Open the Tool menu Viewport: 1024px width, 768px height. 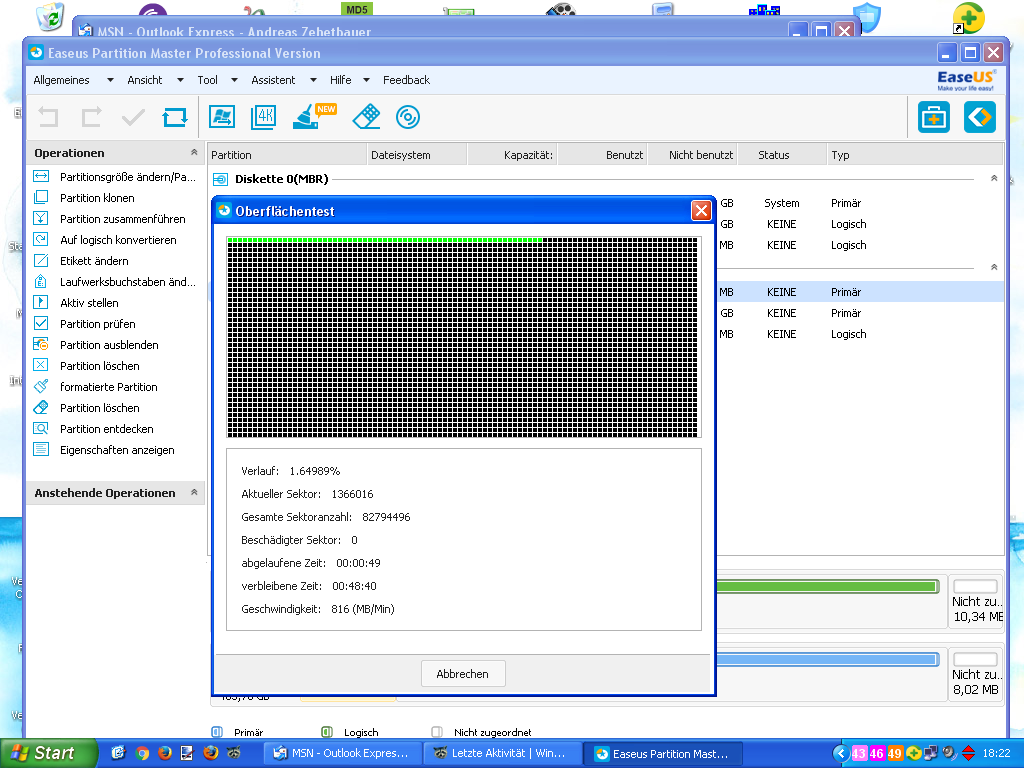208,80
